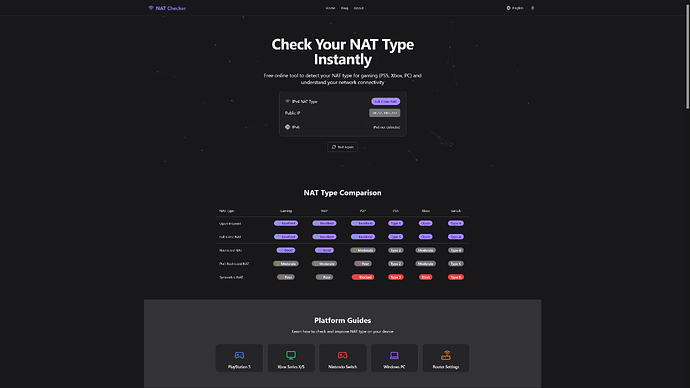Click the Symmetric NAT row label
This screenshot has height=388, width=690.
tap(231, 278)
